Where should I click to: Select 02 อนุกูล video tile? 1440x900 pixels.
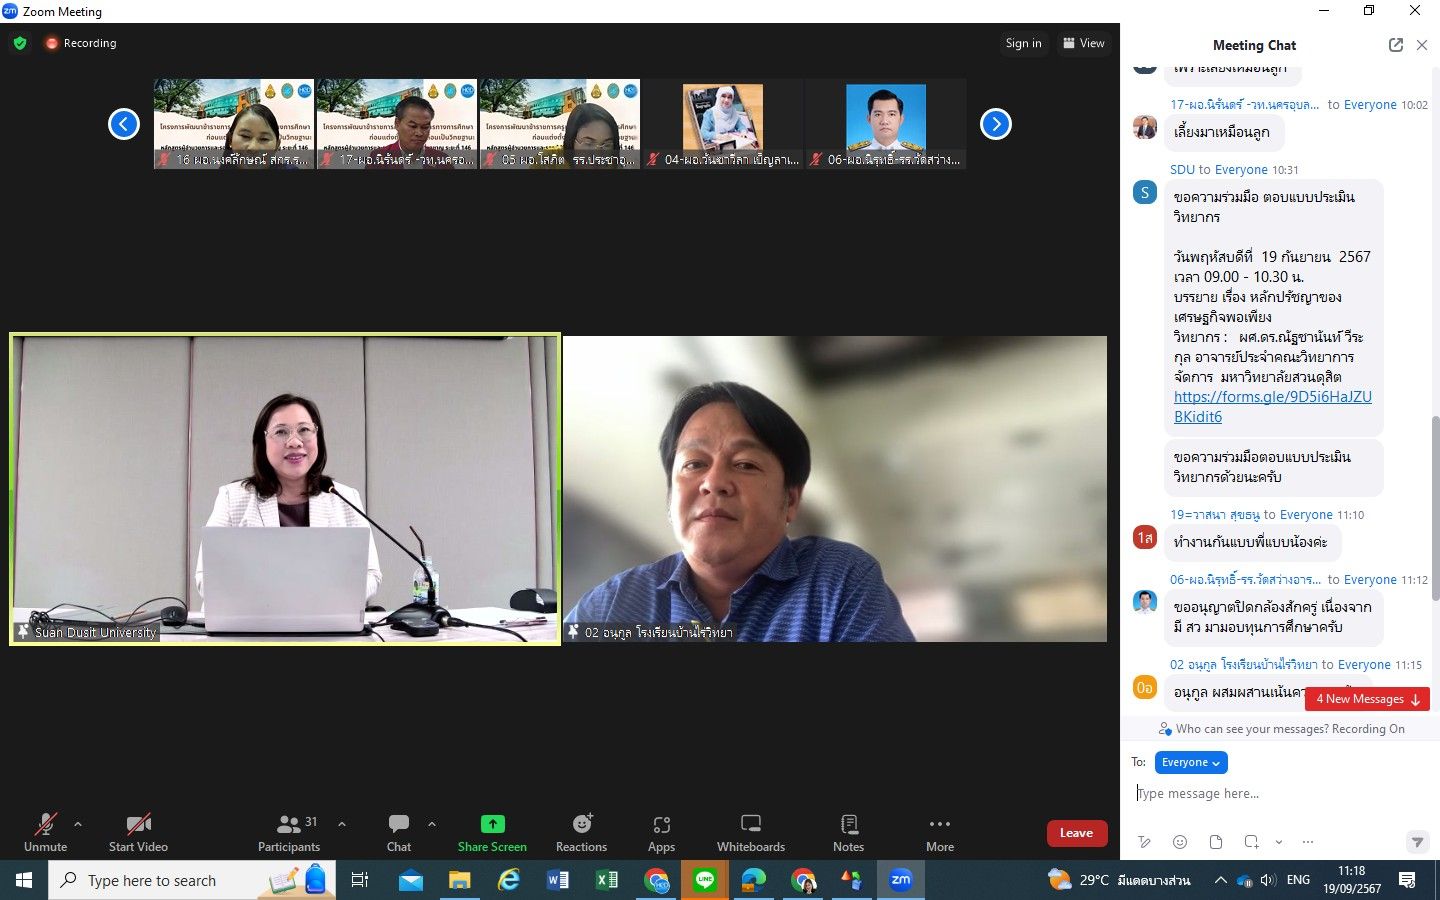point(835,489)
